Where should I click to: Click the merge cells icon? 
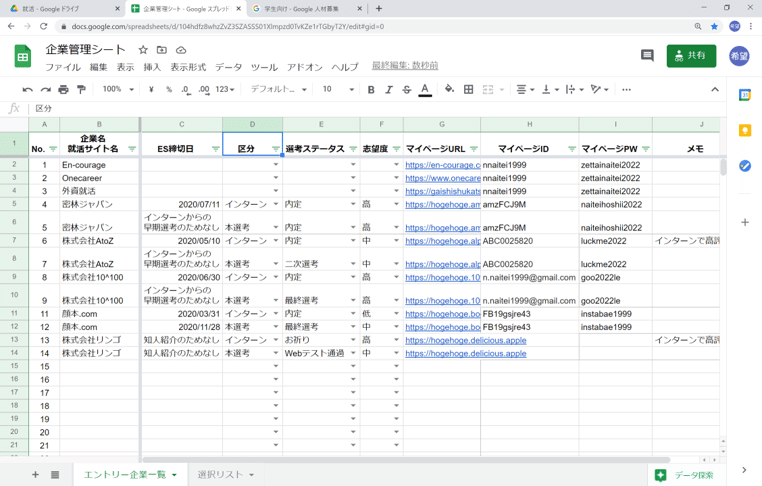click(x=488, y=89)
